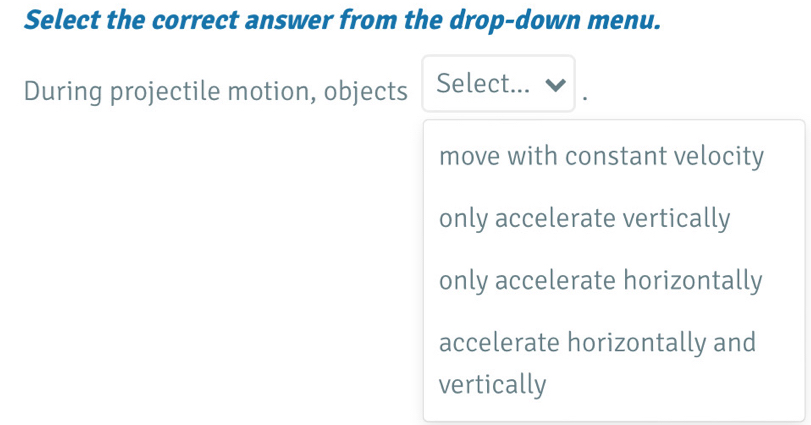This screenshot has width=811, height=425.
Task: Choose "move with constant velocity" option
Action: [601, 157]
